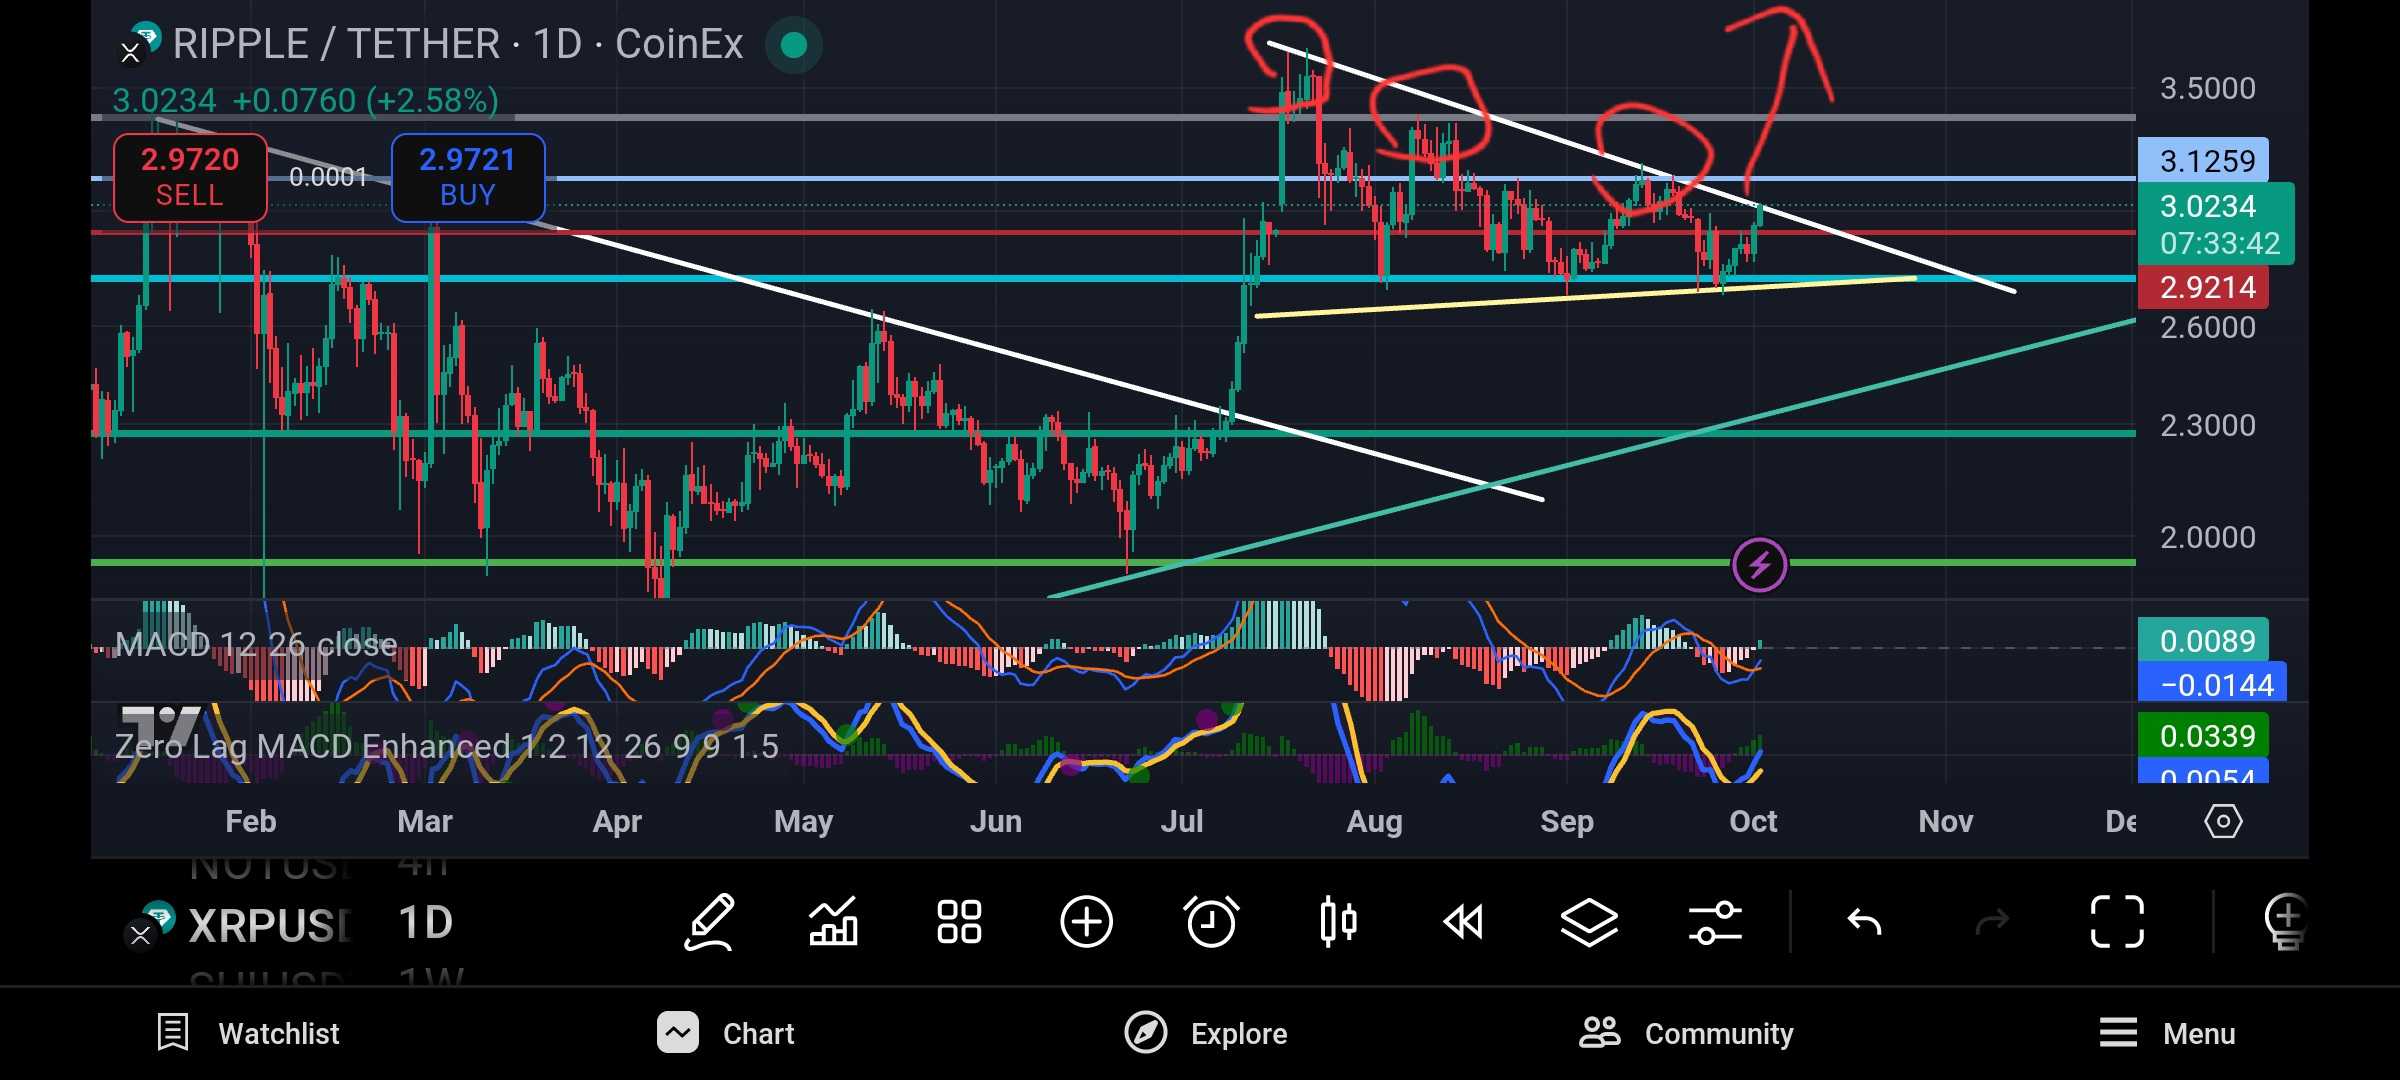
Task: Tap the 3.5000 price scale label
Action: point(2208,88)
